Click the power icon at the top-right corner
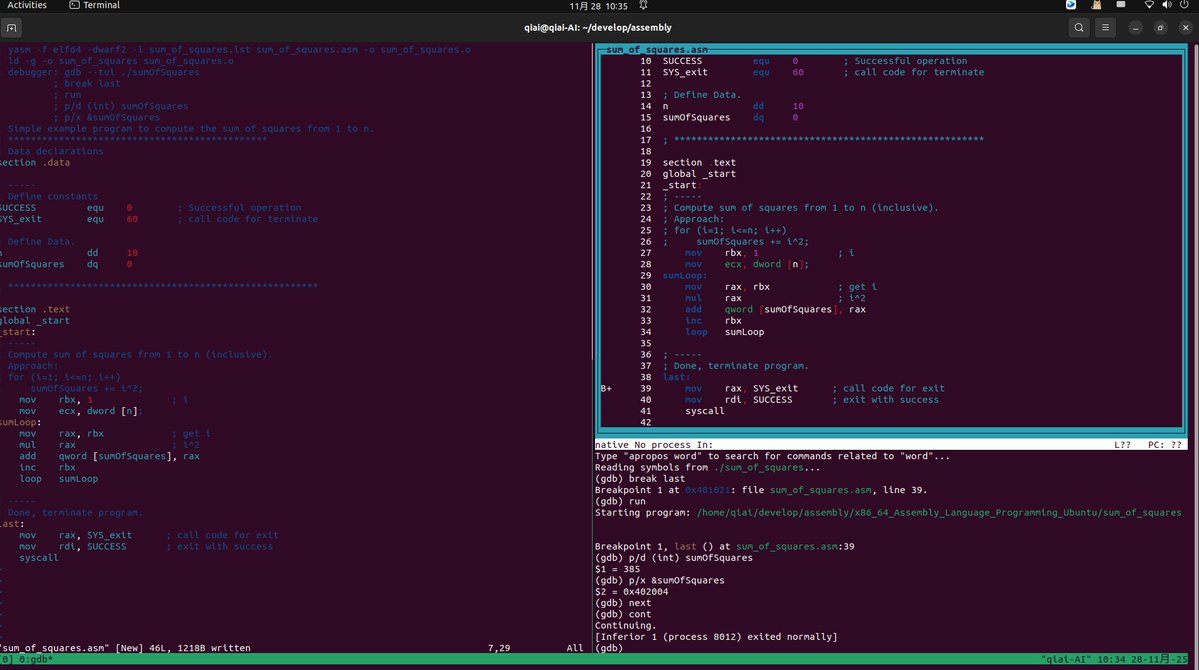 (x=1185, y=5)
